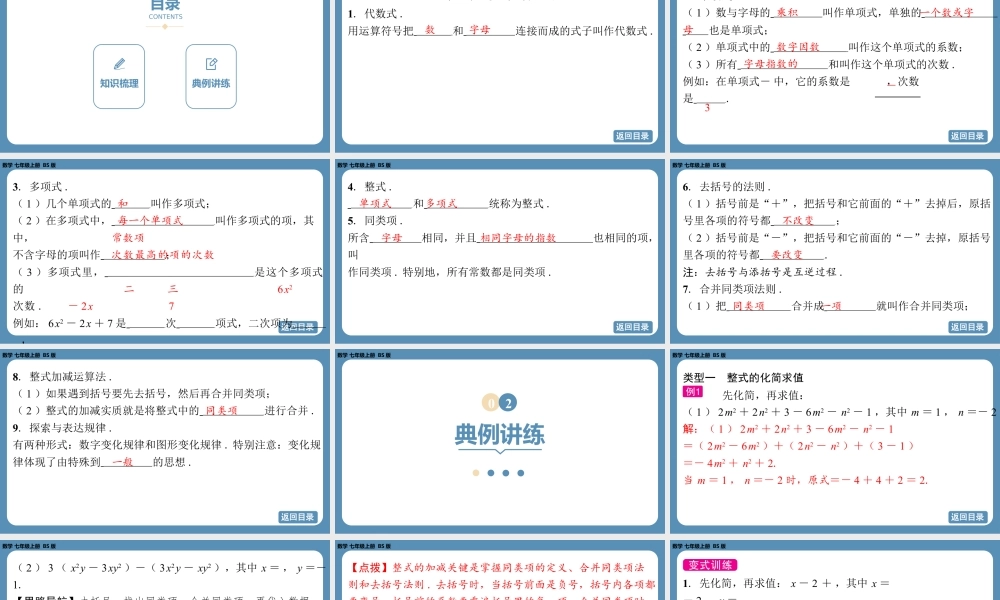The width and height of the screenshot is (1000, 600).
Task: Click the edit icon above 典例讲练
Action: point(211,63)
